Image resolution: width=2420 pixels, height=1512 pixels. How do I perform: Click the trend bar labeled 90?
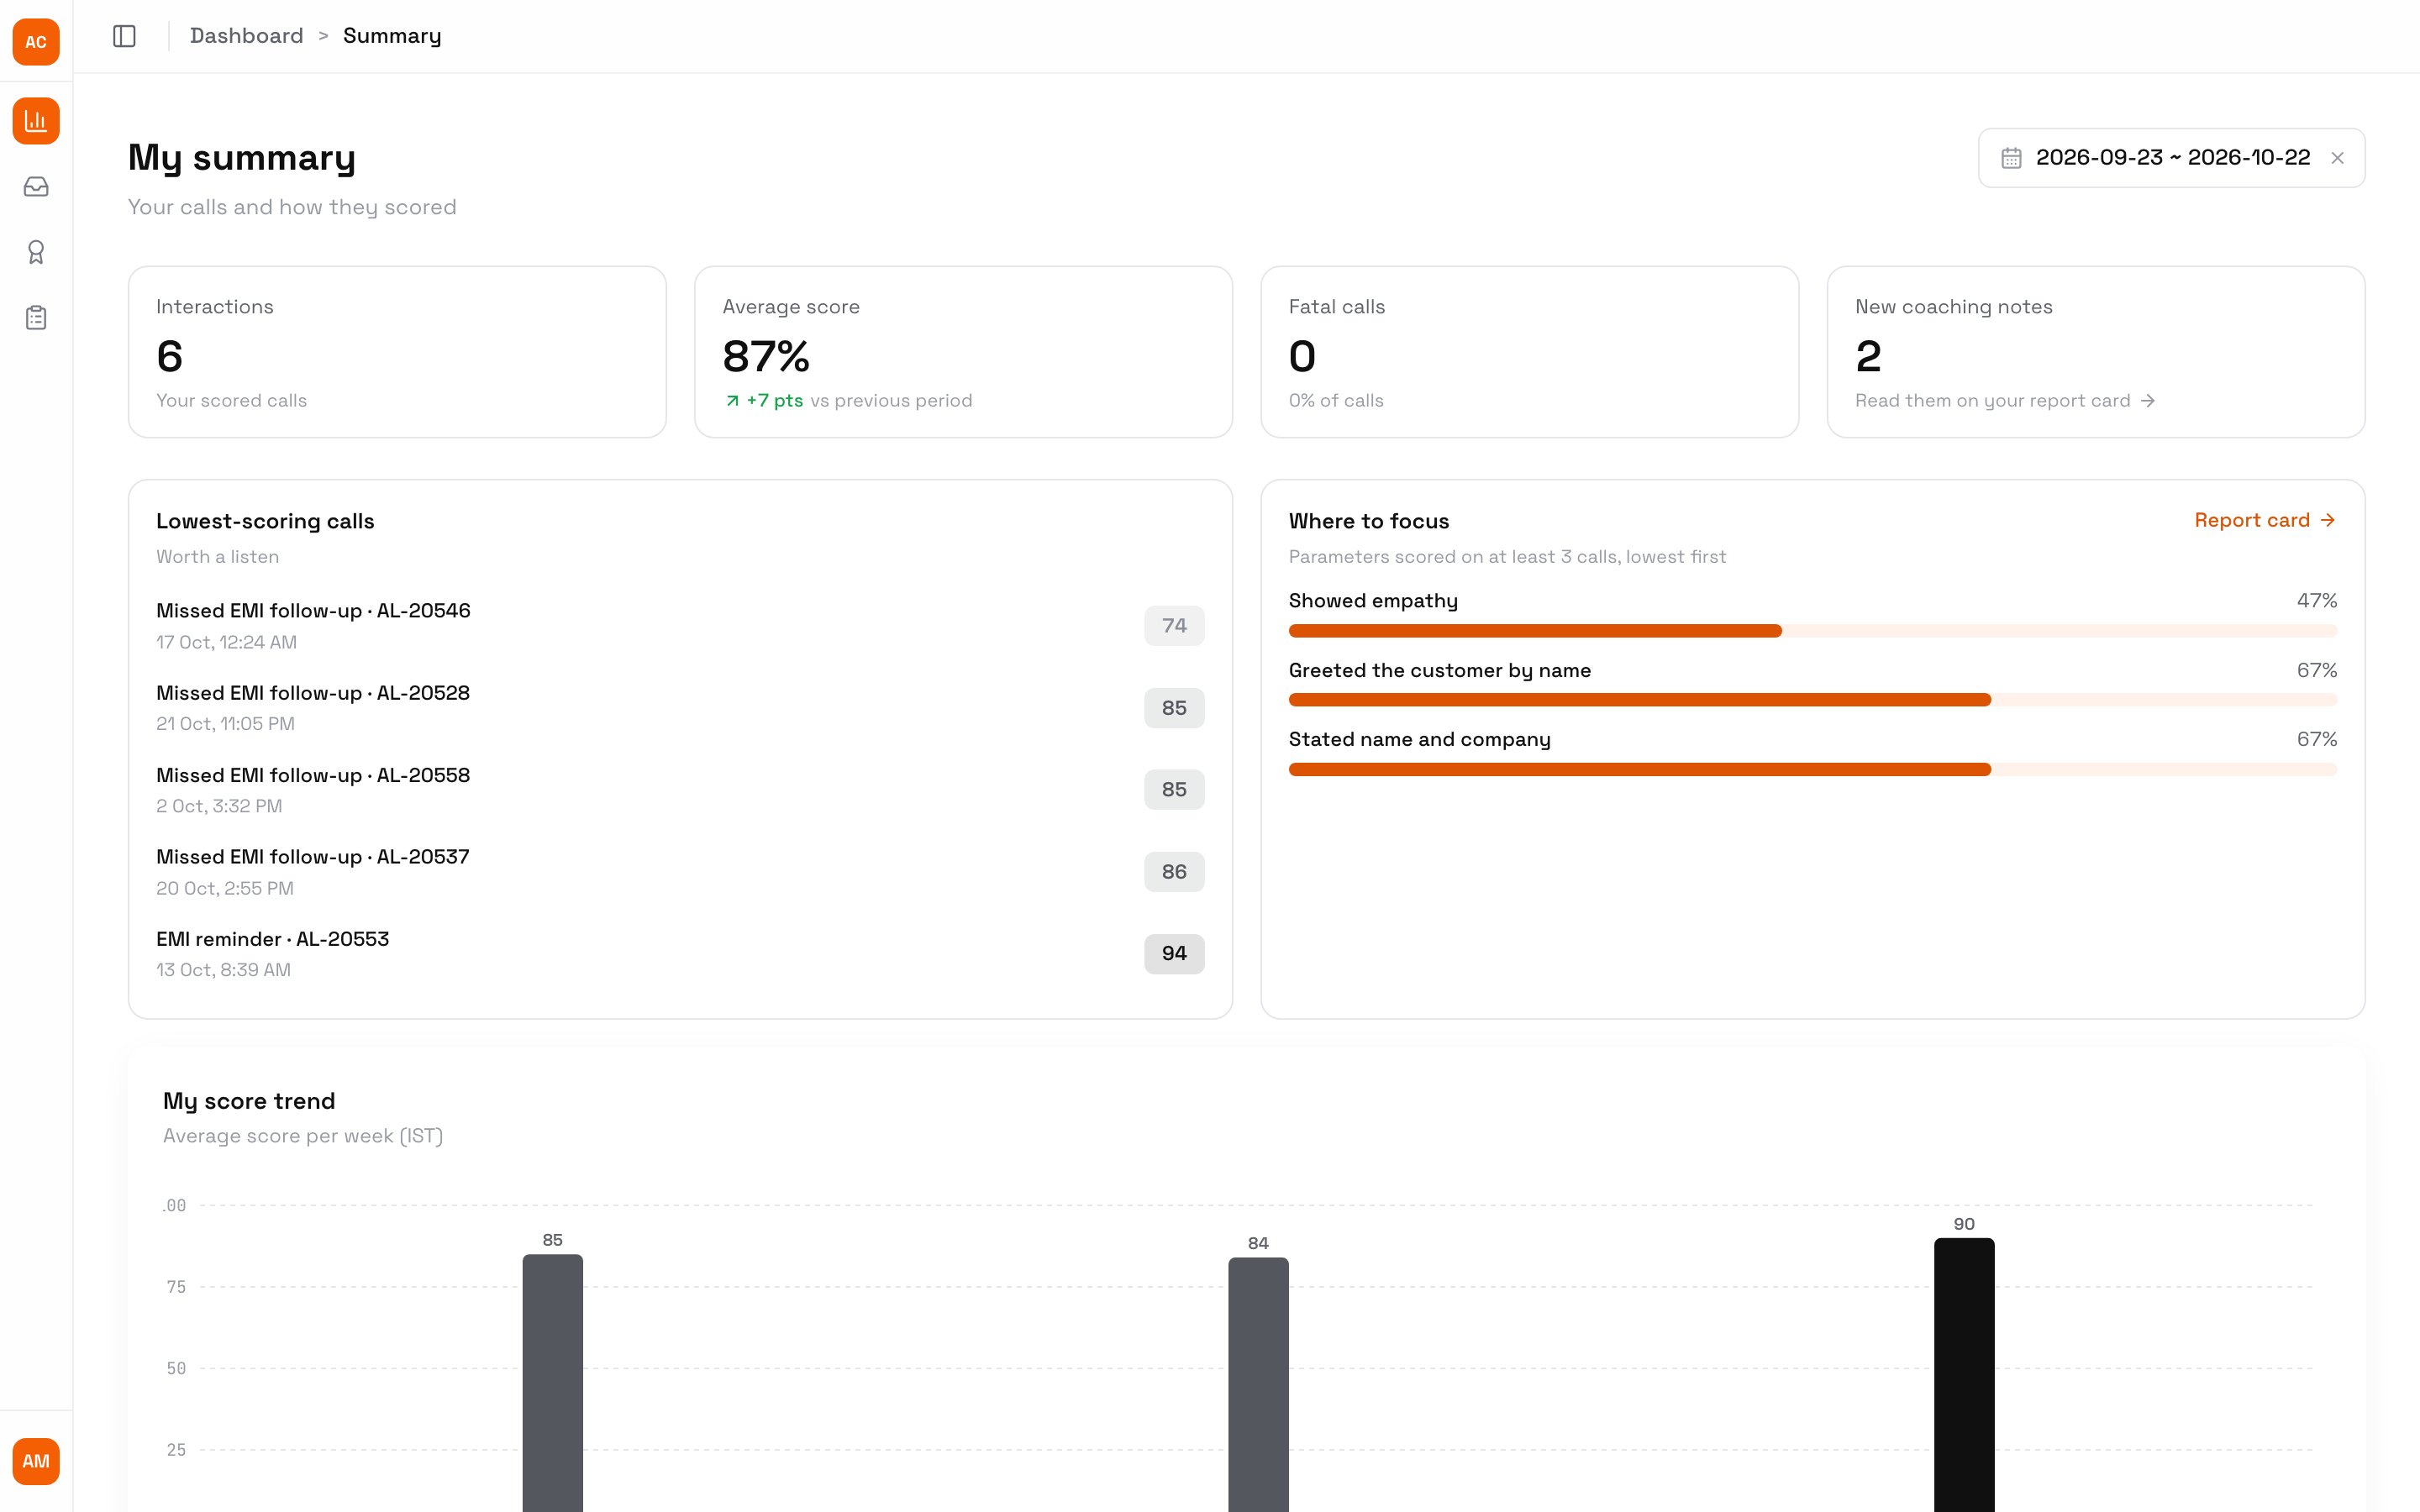(x=1964, y=1375)
